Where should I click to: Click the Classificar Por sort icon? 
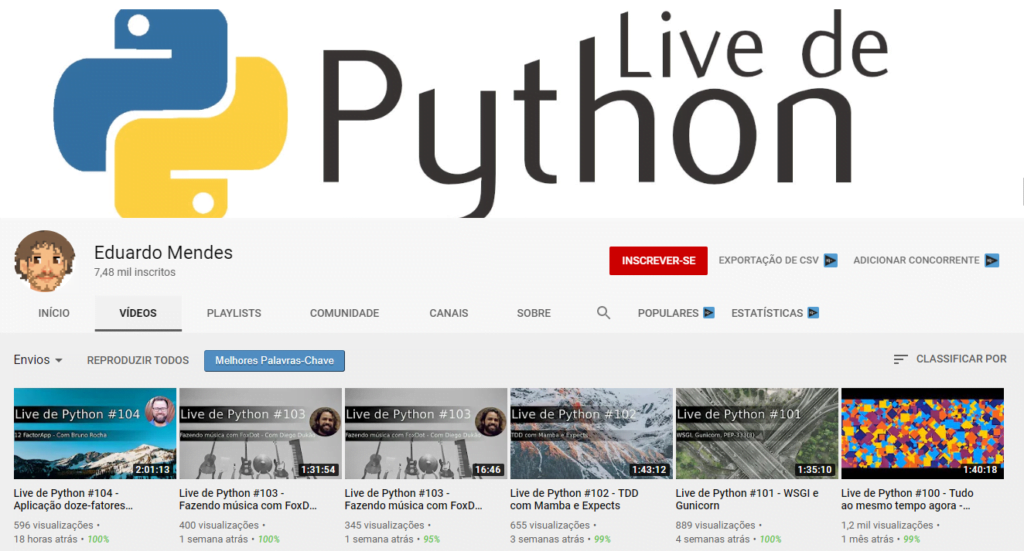[901, 359]
